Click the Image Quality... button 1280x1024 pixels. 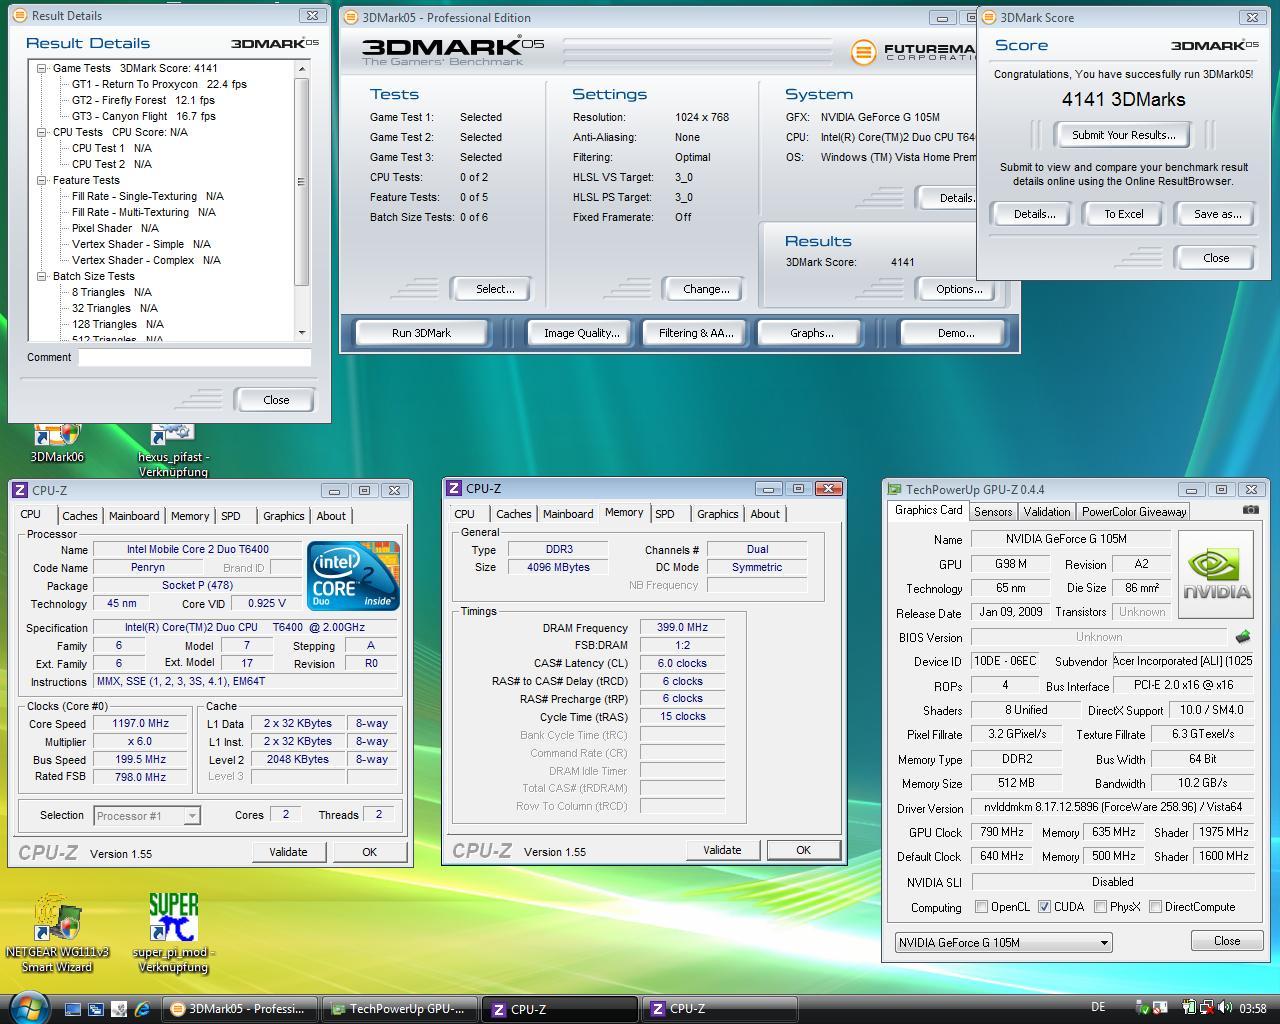581,333
